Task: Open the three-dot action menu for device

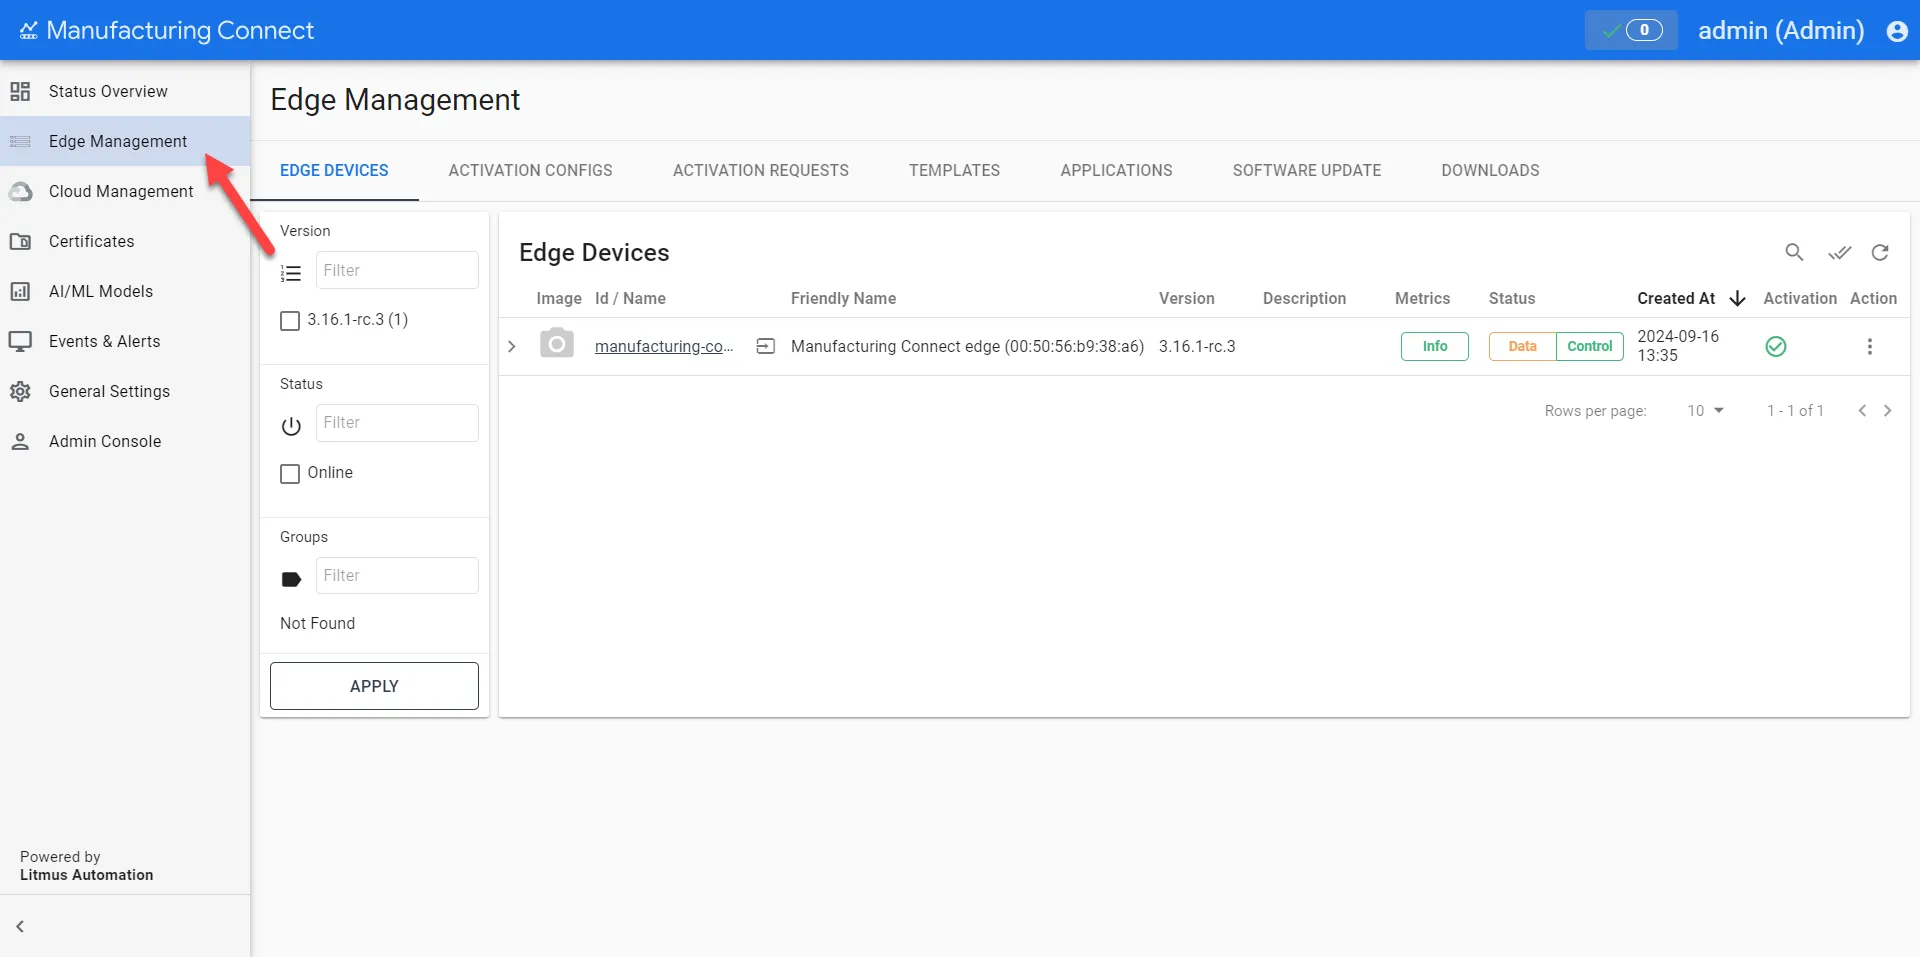Action: click(1869, 346)
